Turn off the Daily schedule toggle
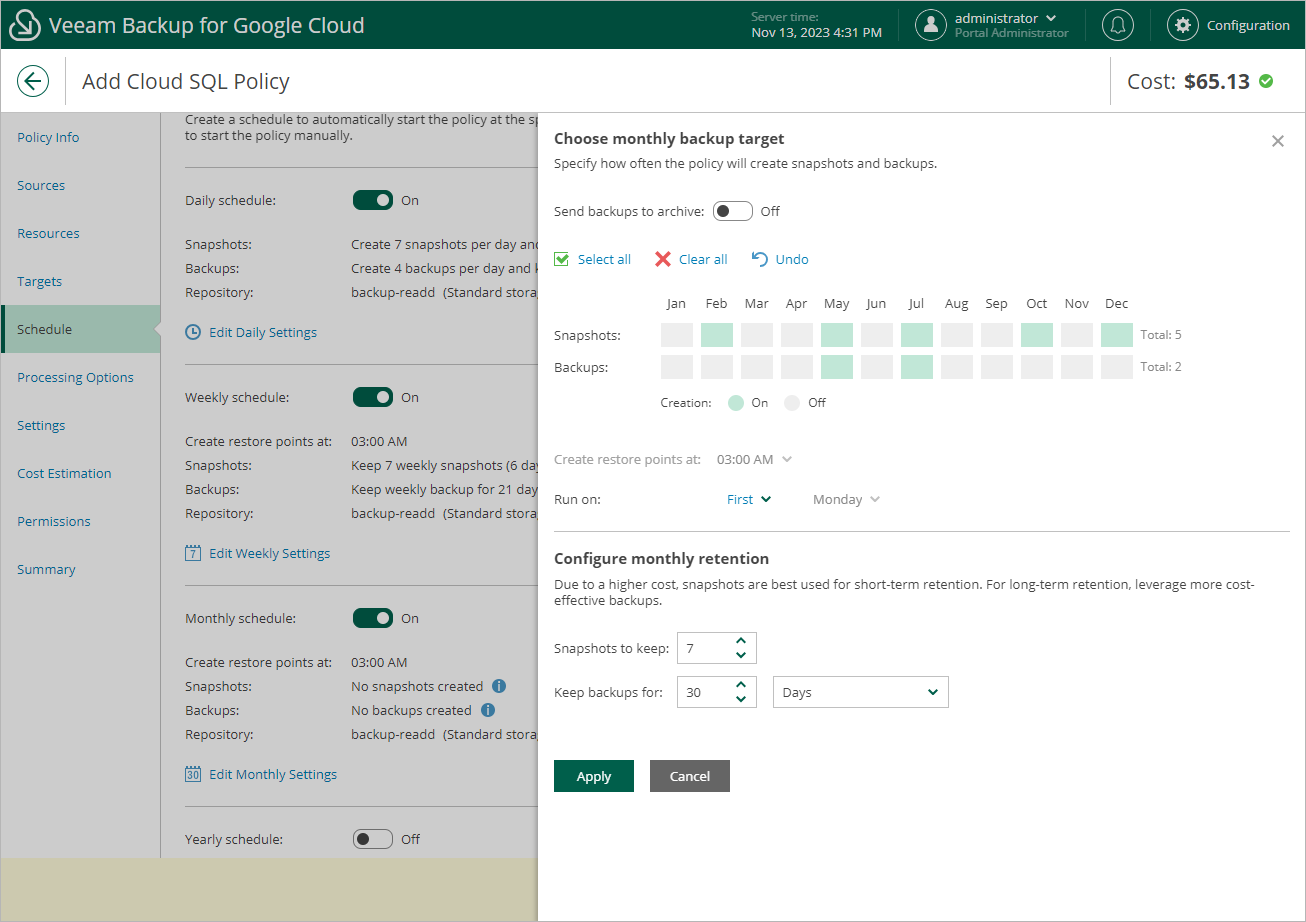This screenshot has height=922, width=1306. [373, 200]
